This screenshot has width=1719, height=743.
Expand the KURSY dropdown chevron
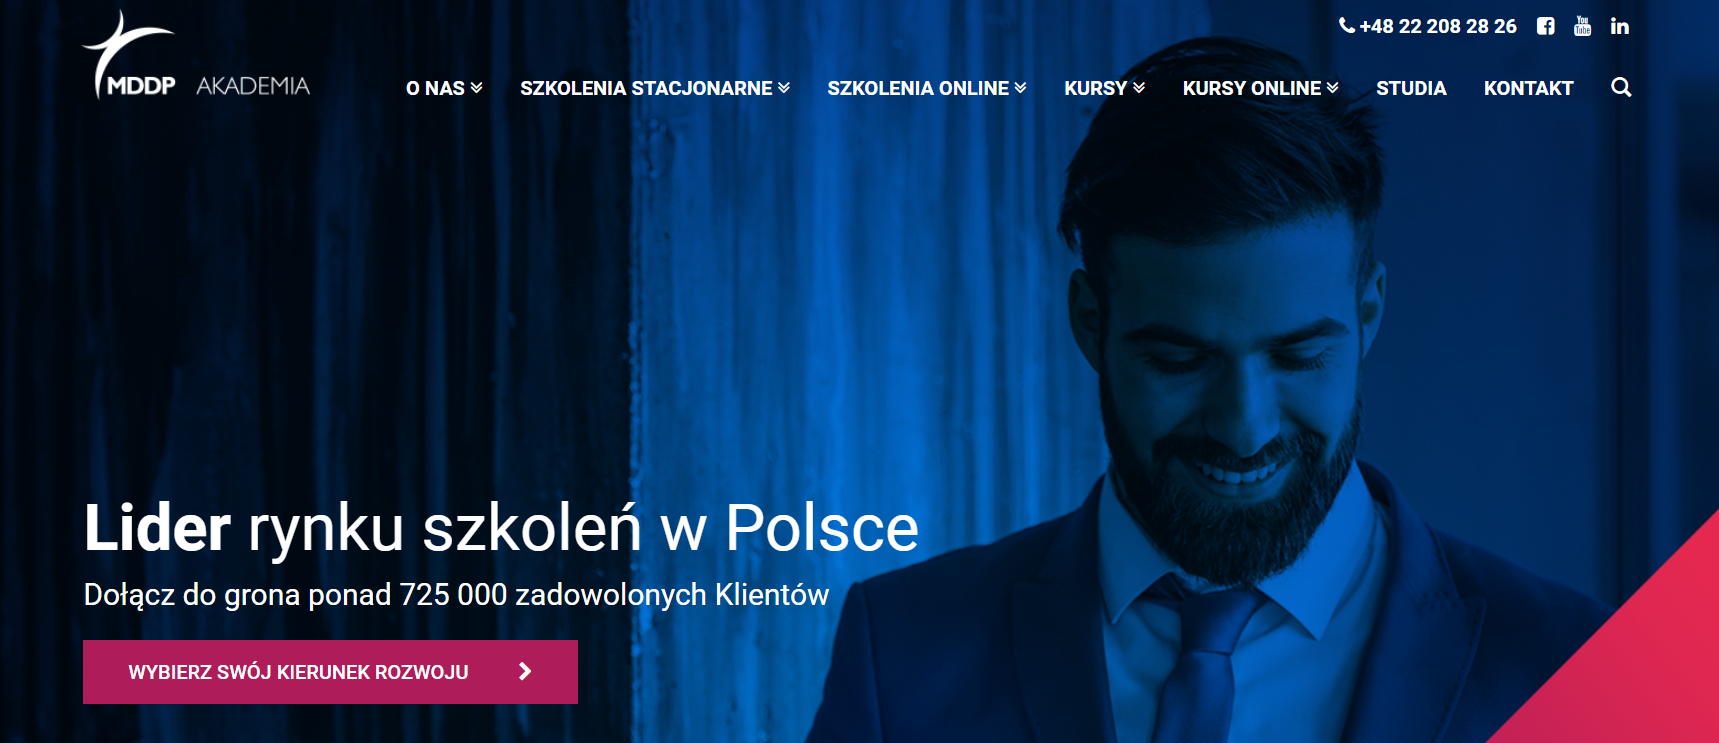[1139, 88]
